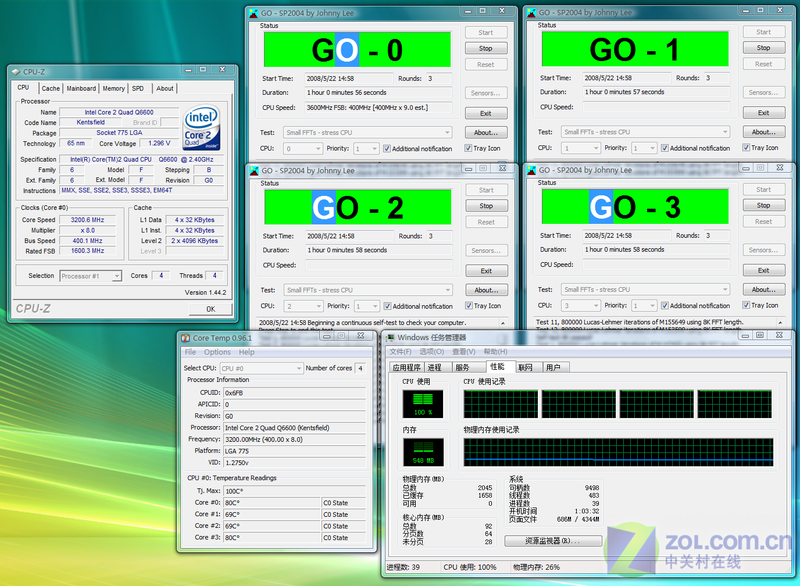Click the green GO - 3 status banner
Image resolution: width=800 pixels, height=586 pixels.
pos(635,207)
